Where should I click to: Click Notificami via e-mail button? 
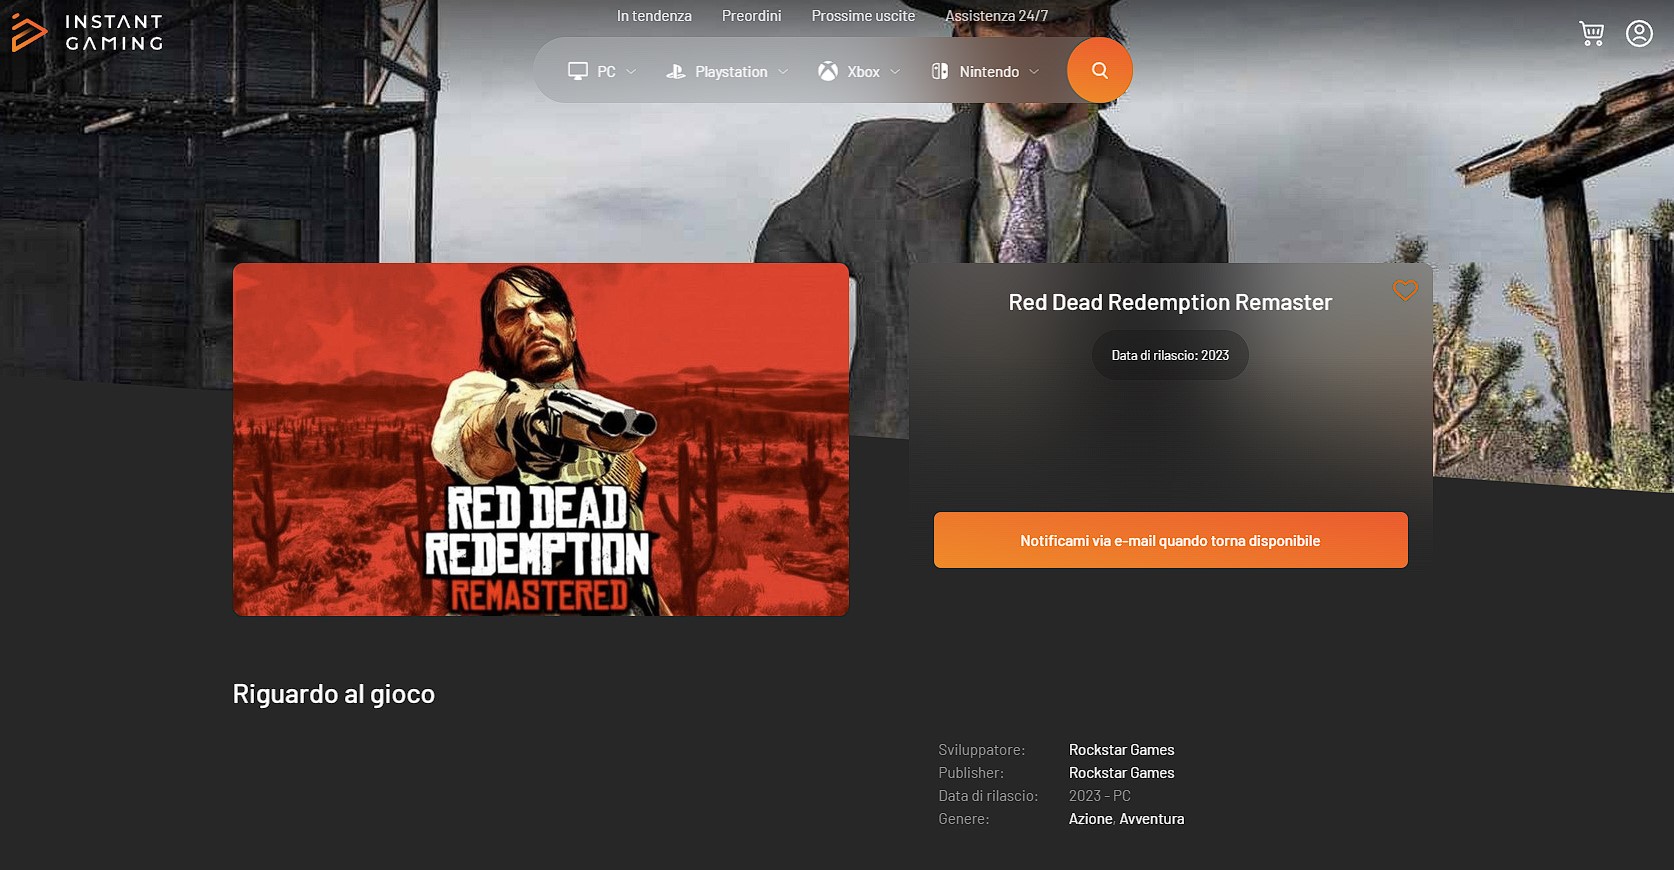1170,540
